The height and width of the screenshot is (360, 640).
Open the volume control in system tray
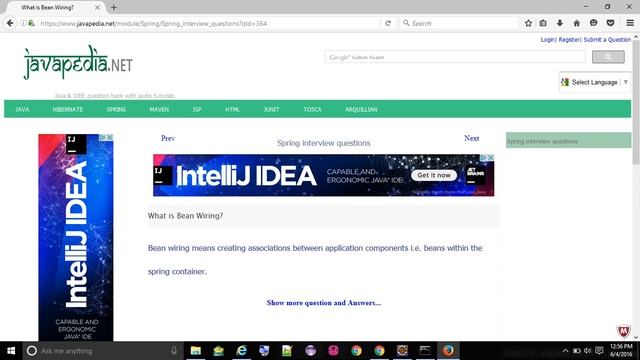pyautogui.click(x=587, y=351)
